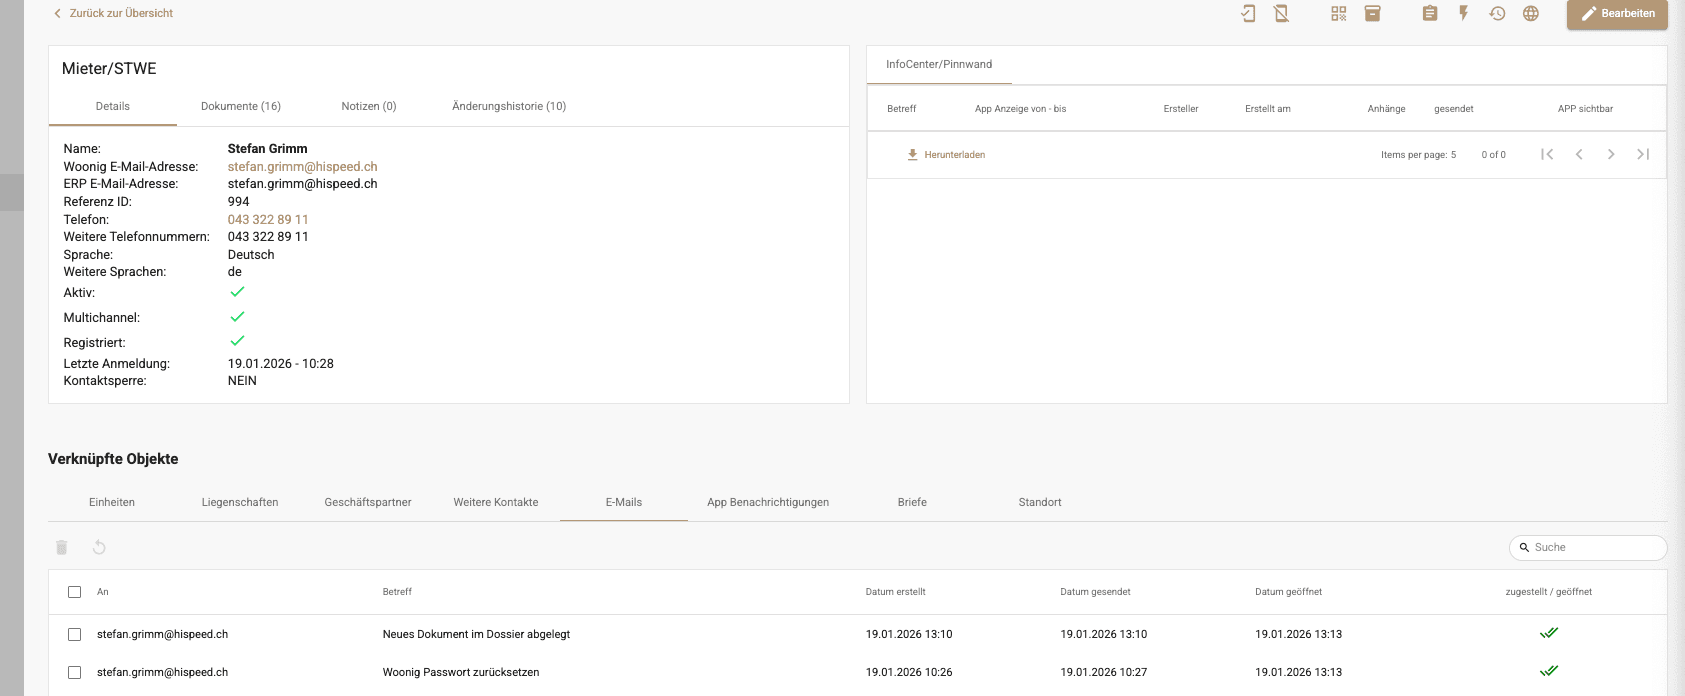Click the phone number link next to Telefon
The image size is (1685, 696).
click(x=268, y=219)
